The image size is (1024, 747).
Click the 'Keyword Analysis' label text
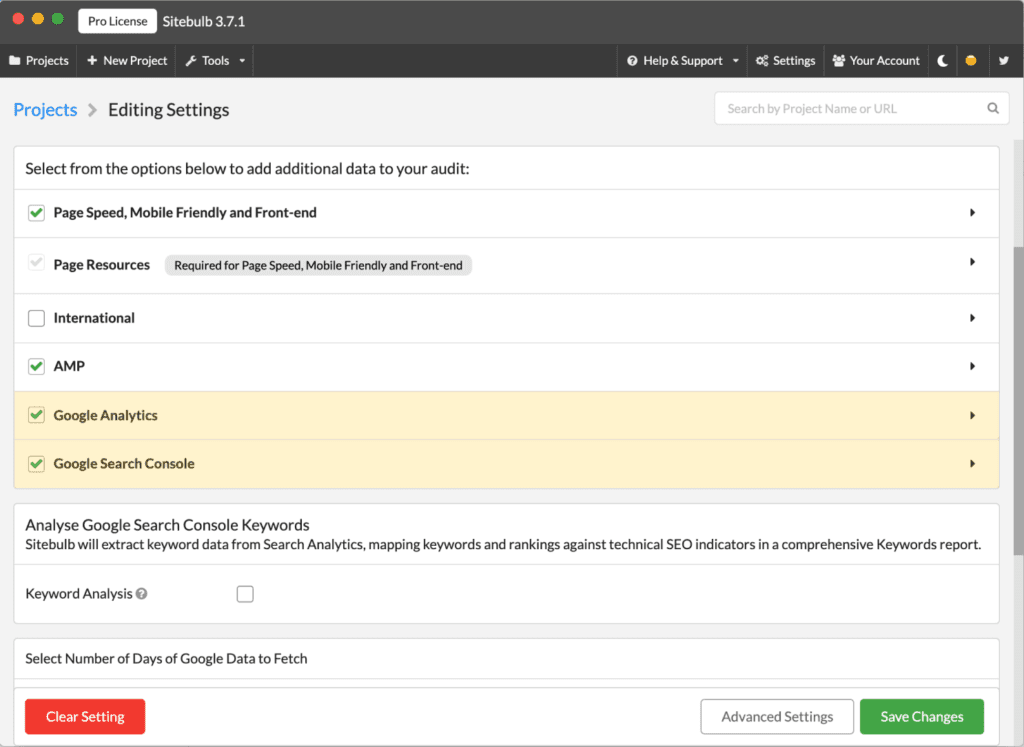pos(79,594)
